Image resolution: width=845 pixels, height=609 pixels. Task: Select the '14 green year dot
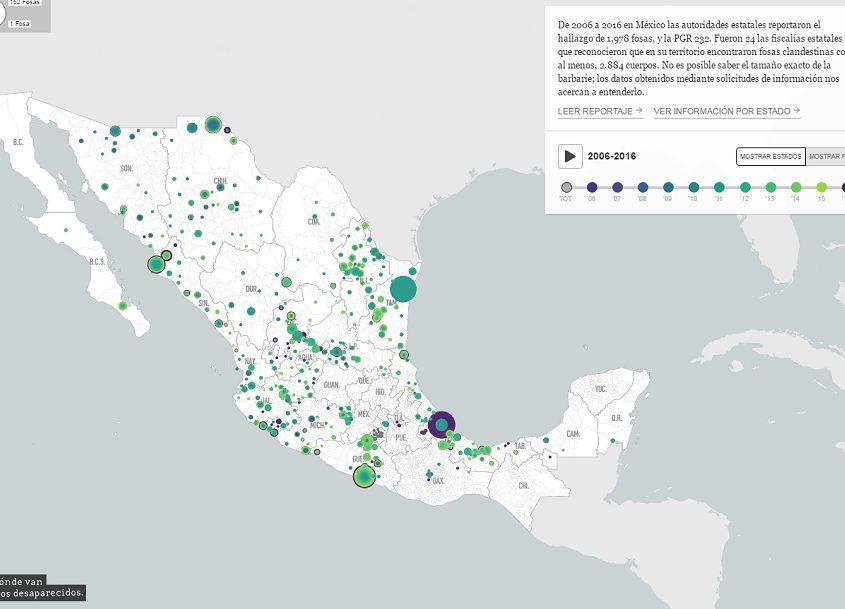tap(796, 187)
